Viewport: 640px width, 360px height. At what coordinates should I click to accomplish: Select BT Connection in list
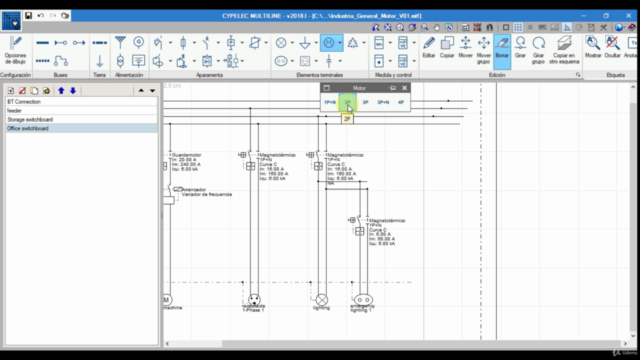click(x=81, y=102)
